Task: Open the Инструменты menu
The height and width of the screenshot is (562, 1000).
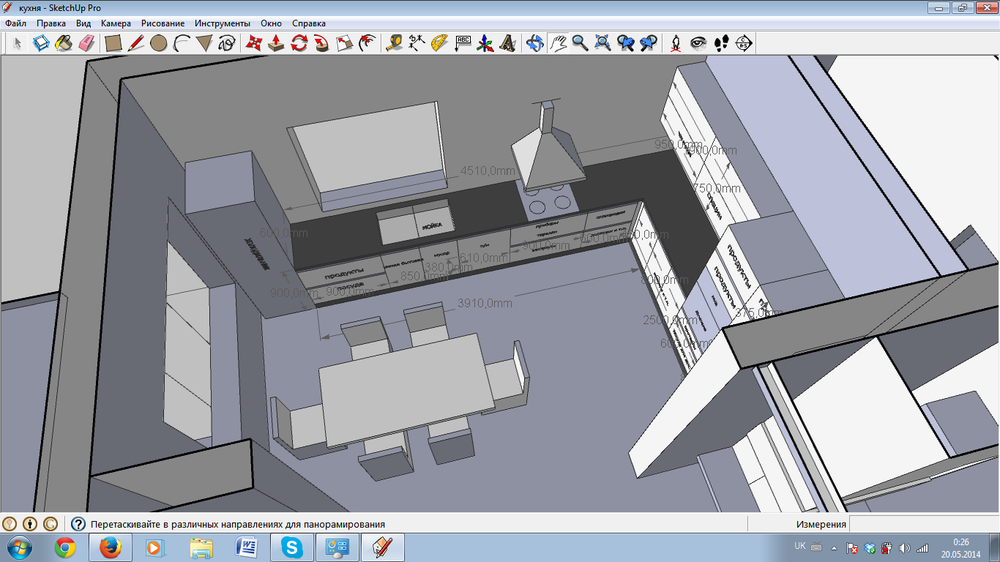Action: (x=223, y=22)
